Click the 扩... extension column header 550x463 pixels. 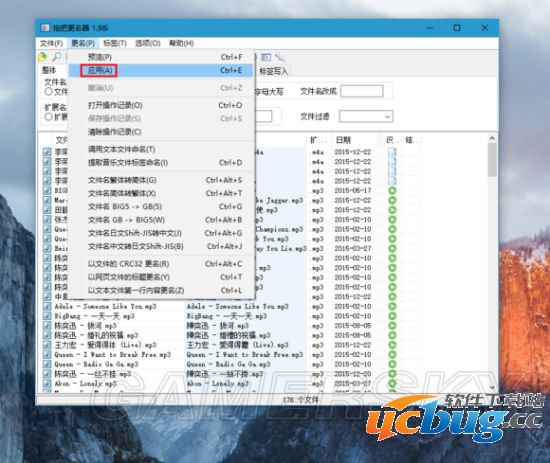(318, 140)
